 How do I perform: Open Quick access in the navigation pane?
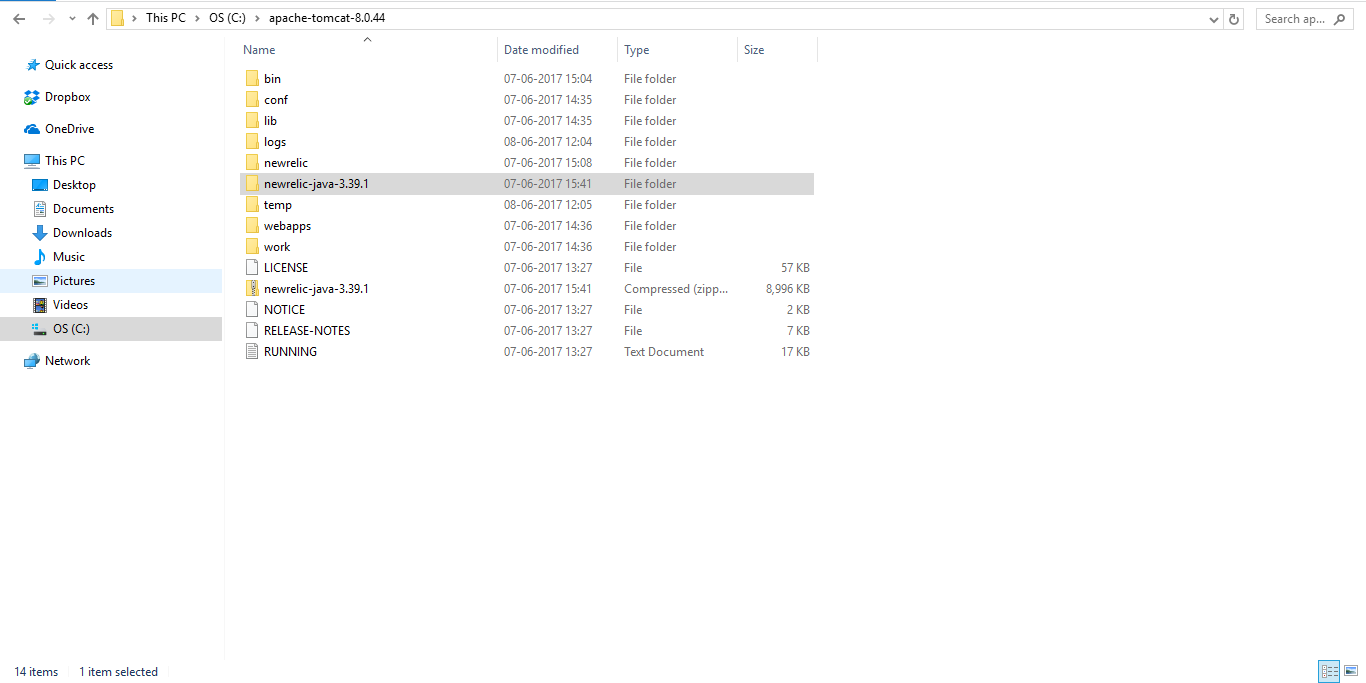click(79, 65)
